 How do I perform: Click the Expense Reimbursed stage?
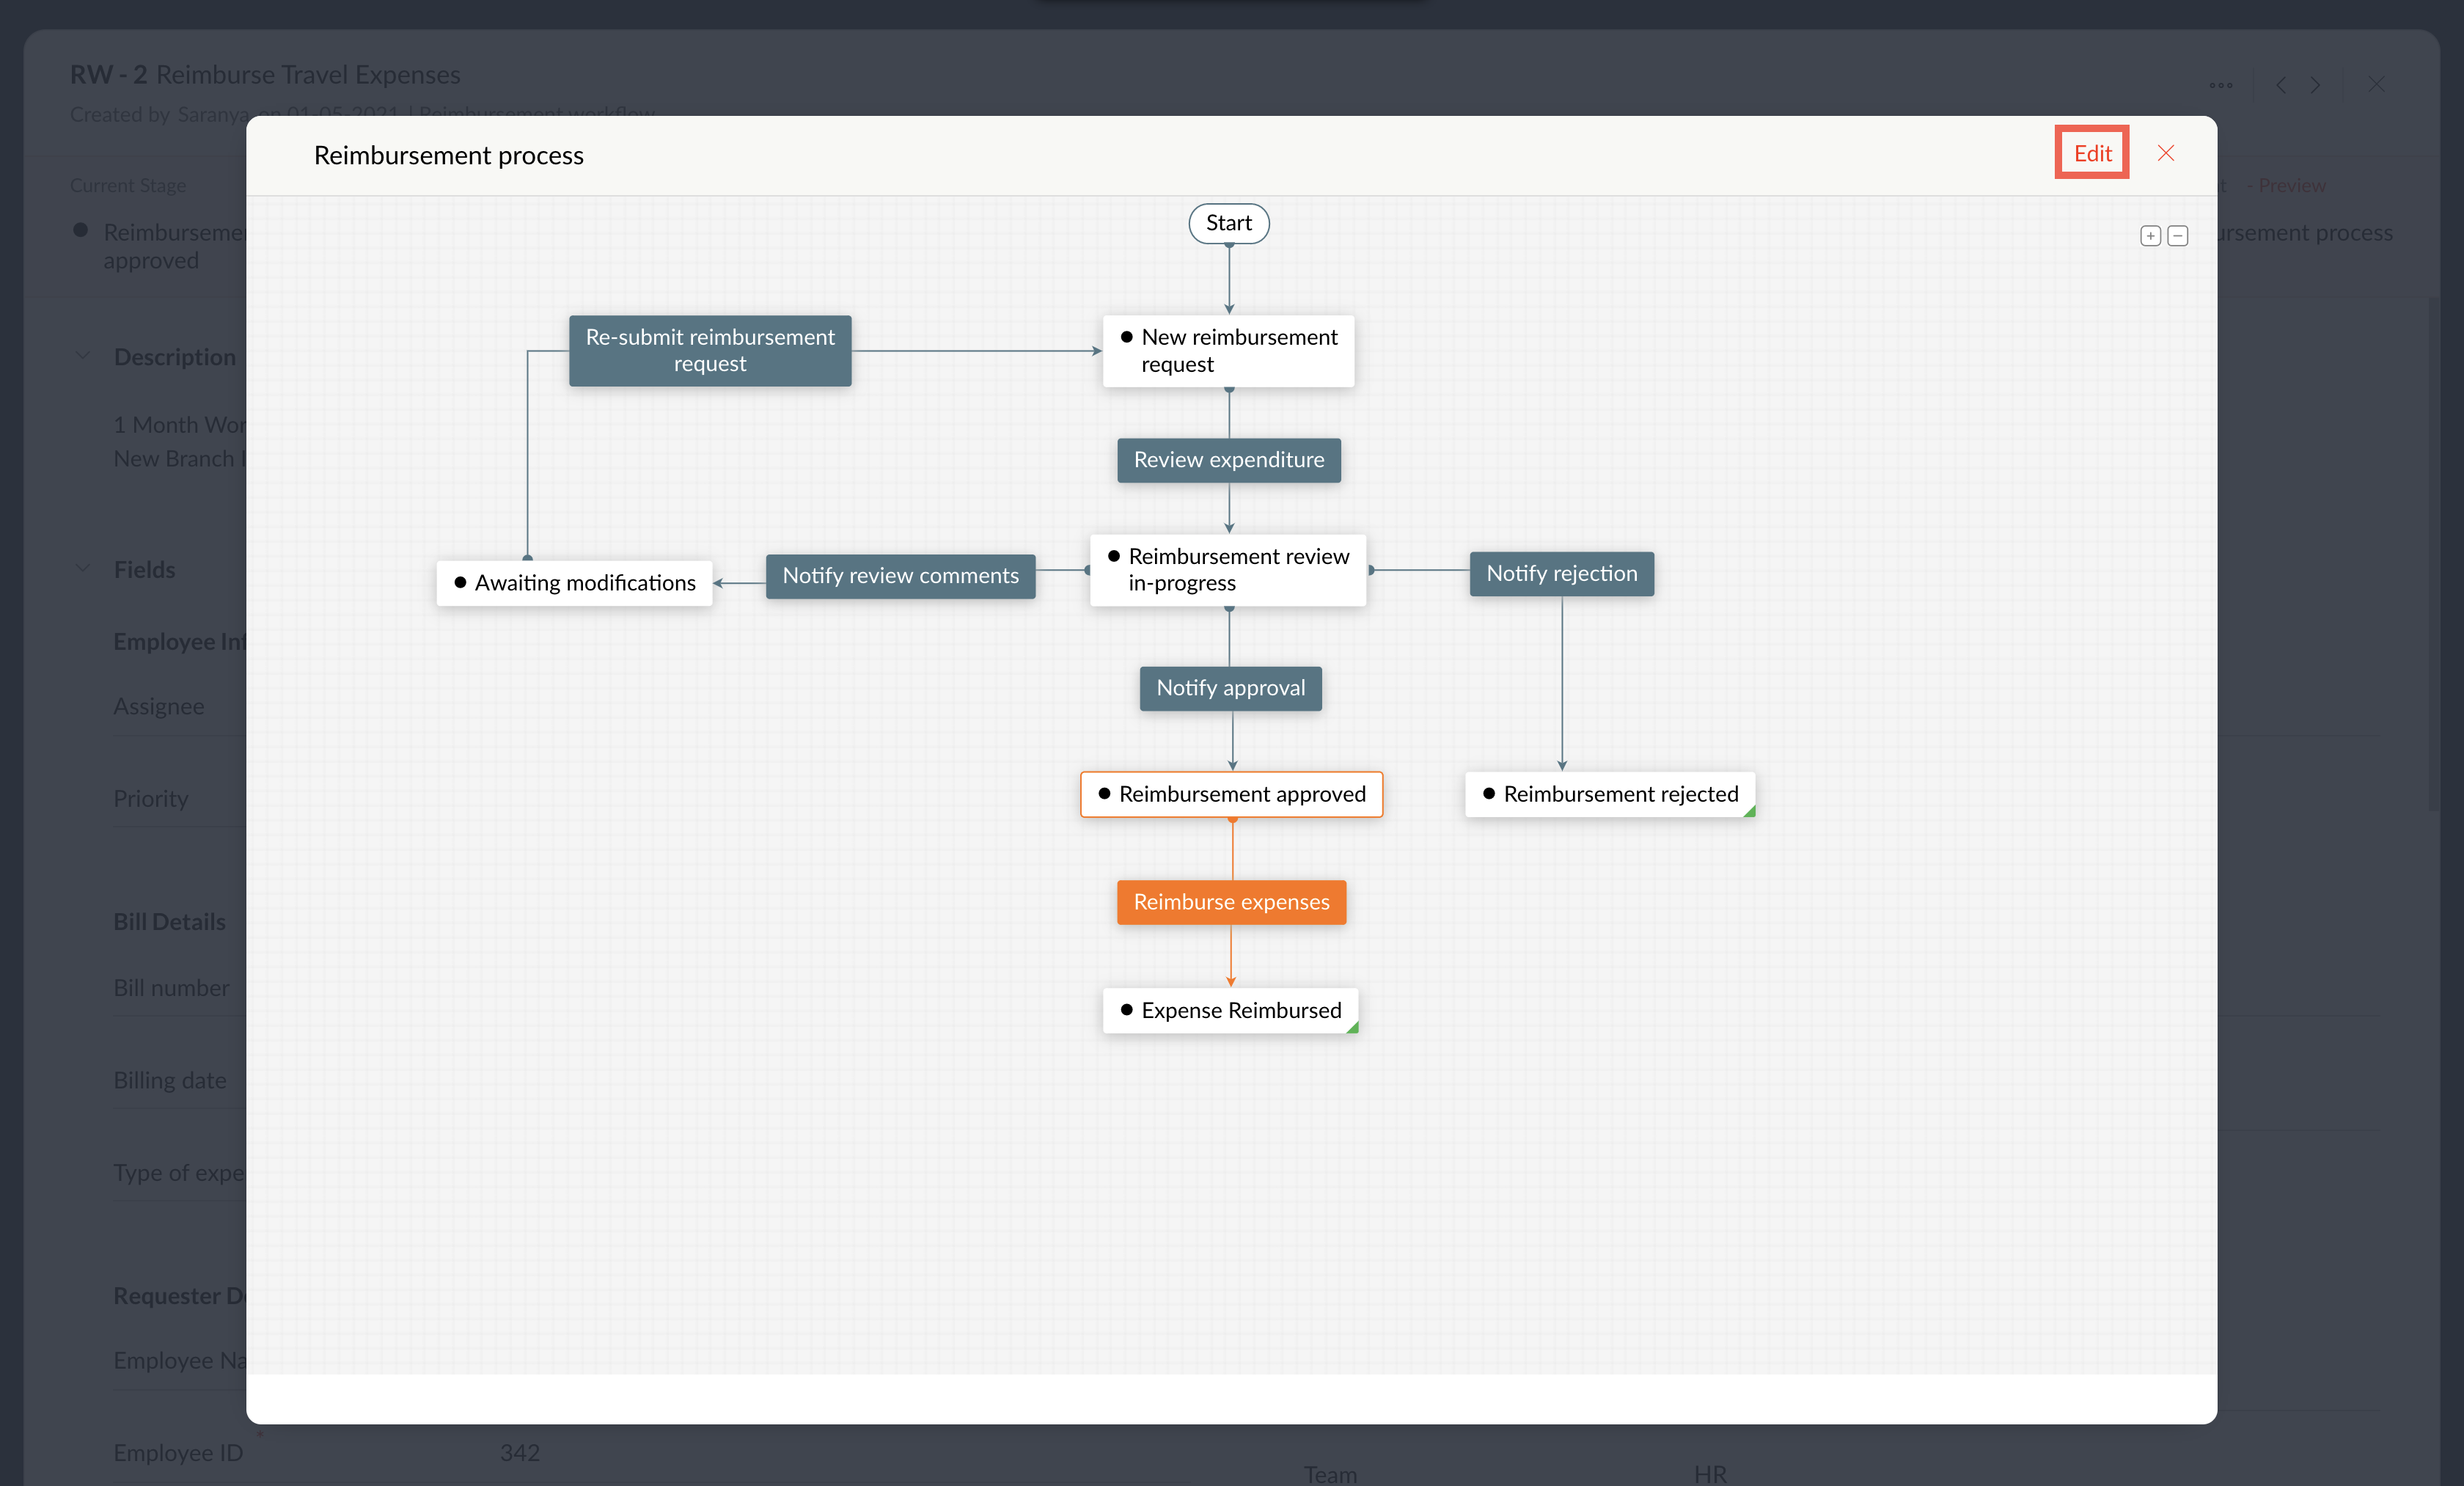(x=1230, y=1011)
